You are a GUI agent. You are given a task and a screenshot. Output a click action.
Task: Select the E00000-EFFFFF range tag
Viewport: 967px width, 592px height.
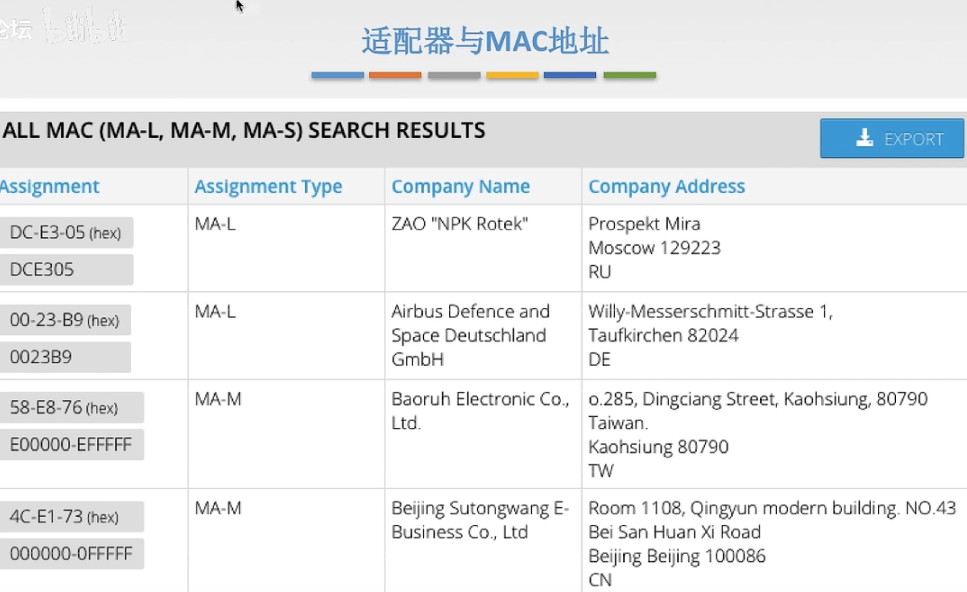(x=70, y=445)
